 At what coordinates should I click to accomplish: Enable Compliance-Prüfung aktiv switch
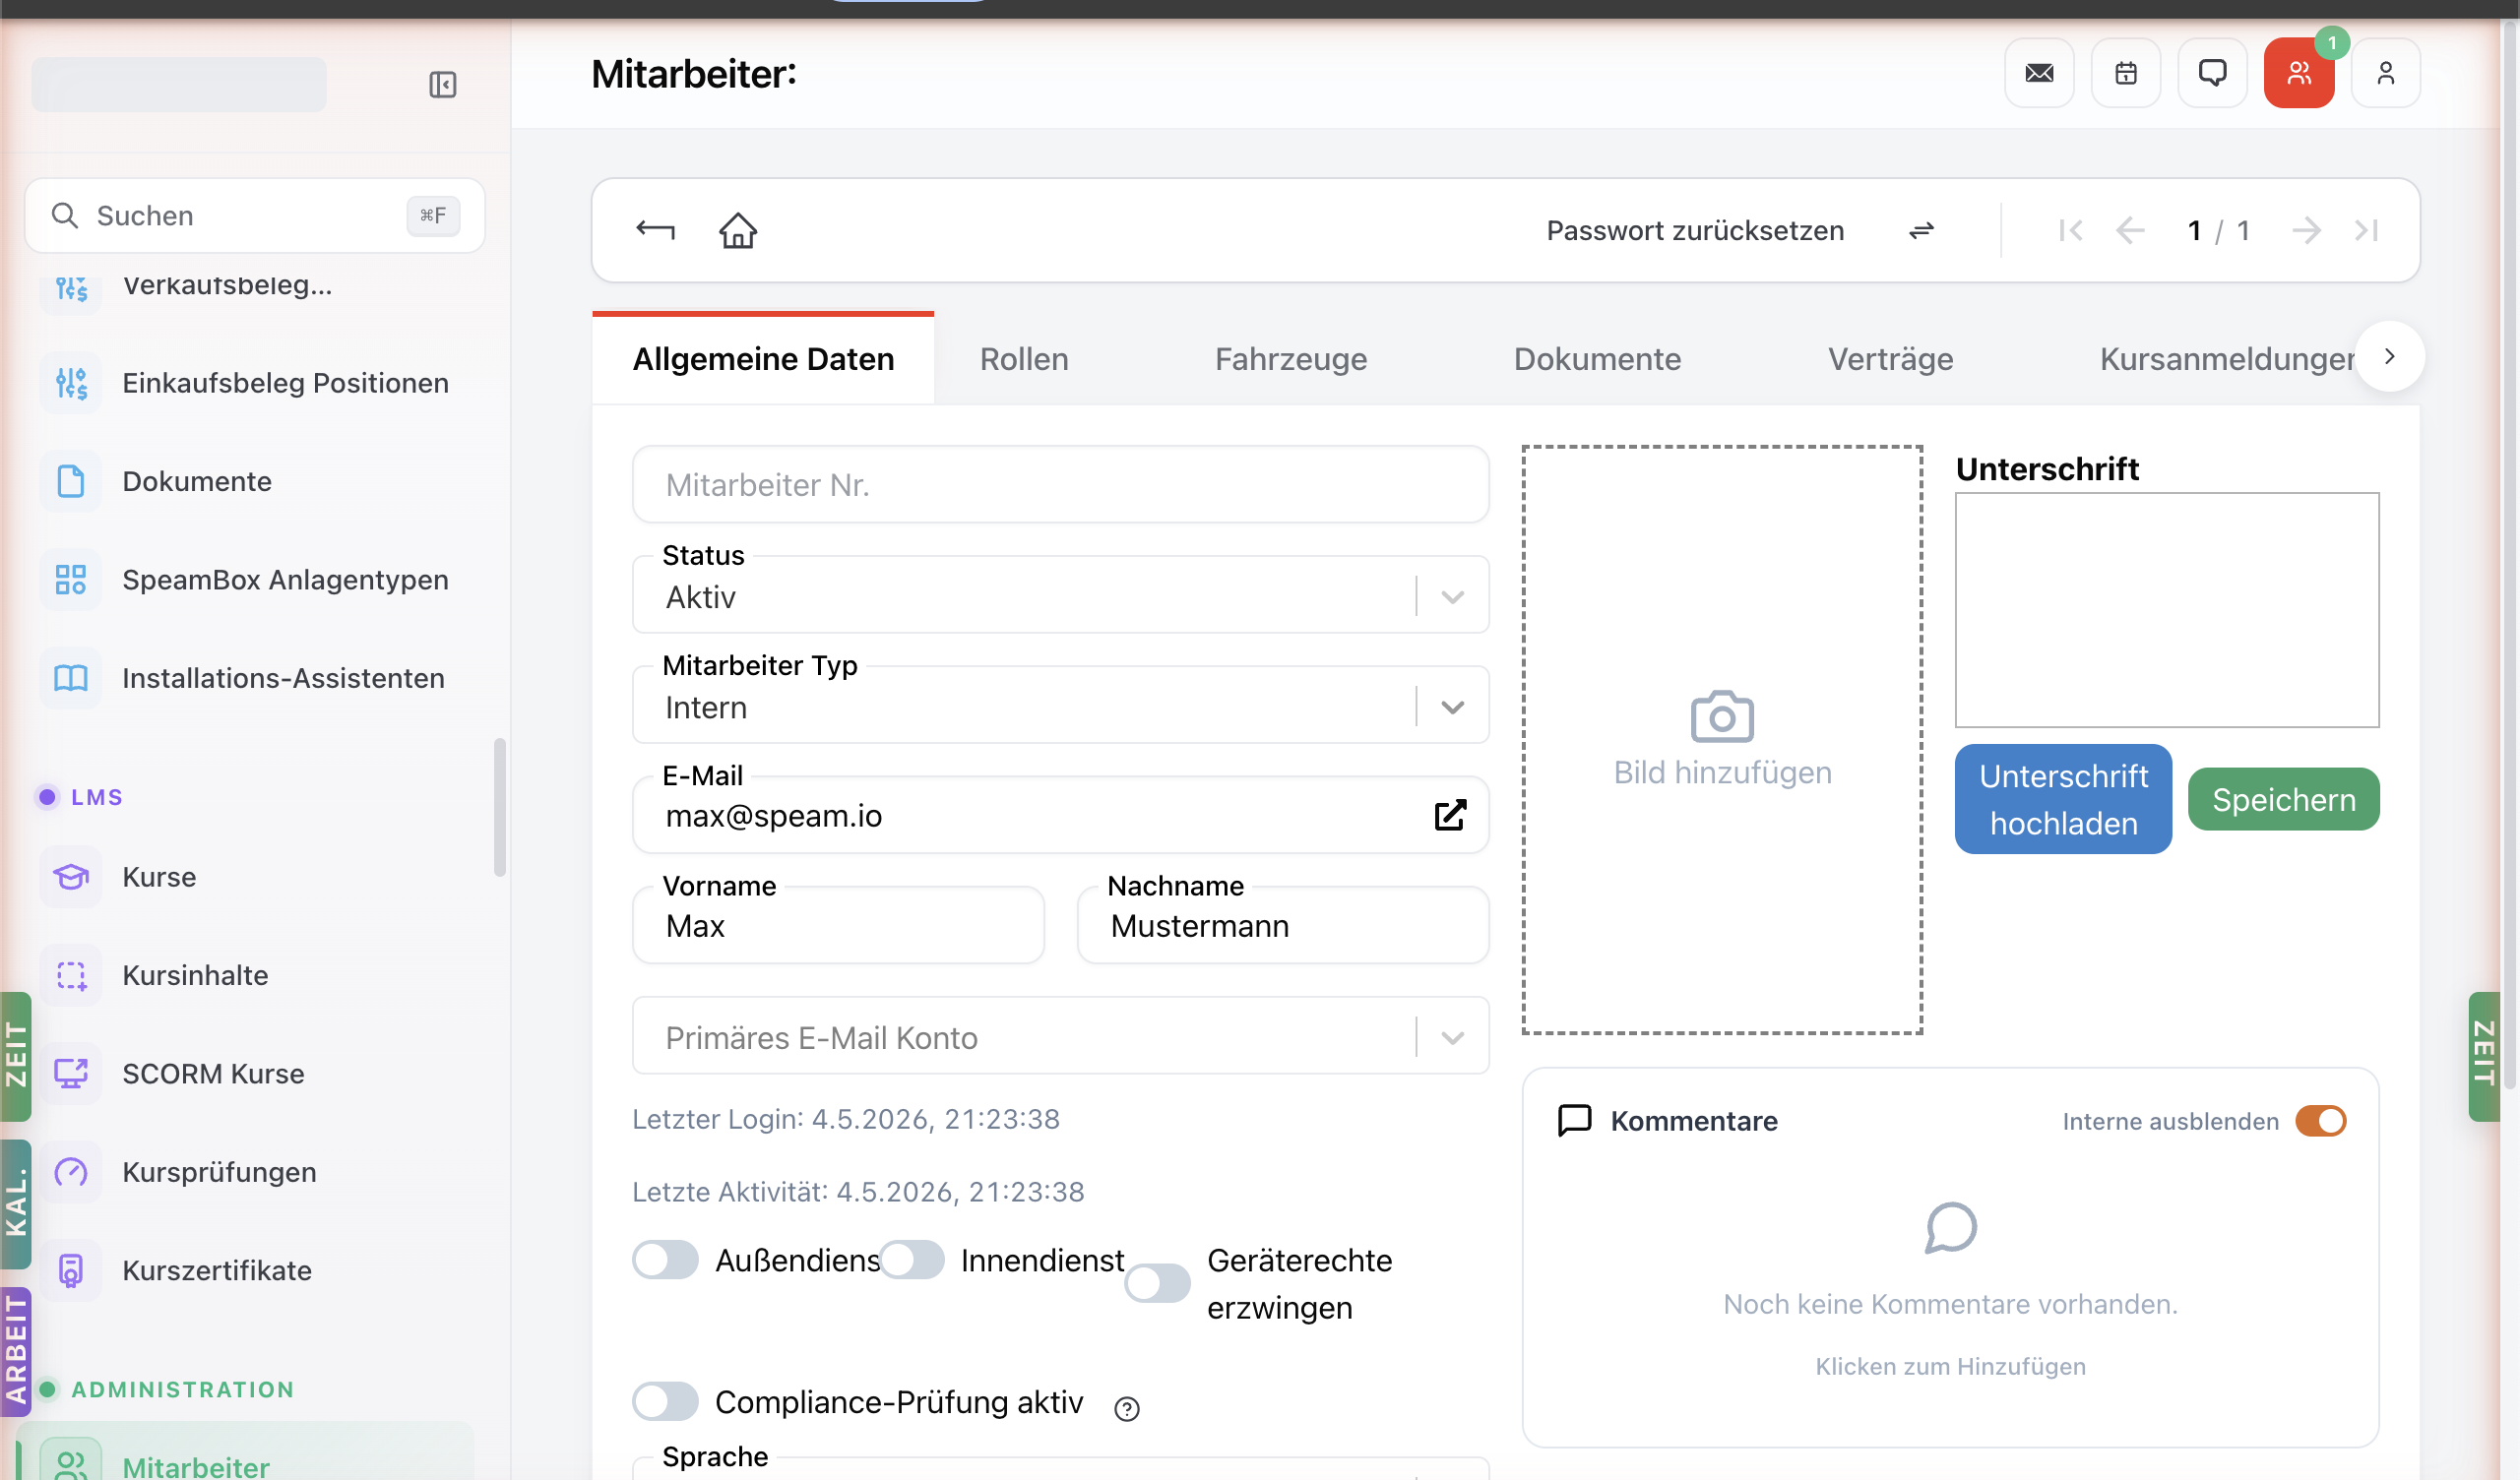click(x=665, y=1402)
